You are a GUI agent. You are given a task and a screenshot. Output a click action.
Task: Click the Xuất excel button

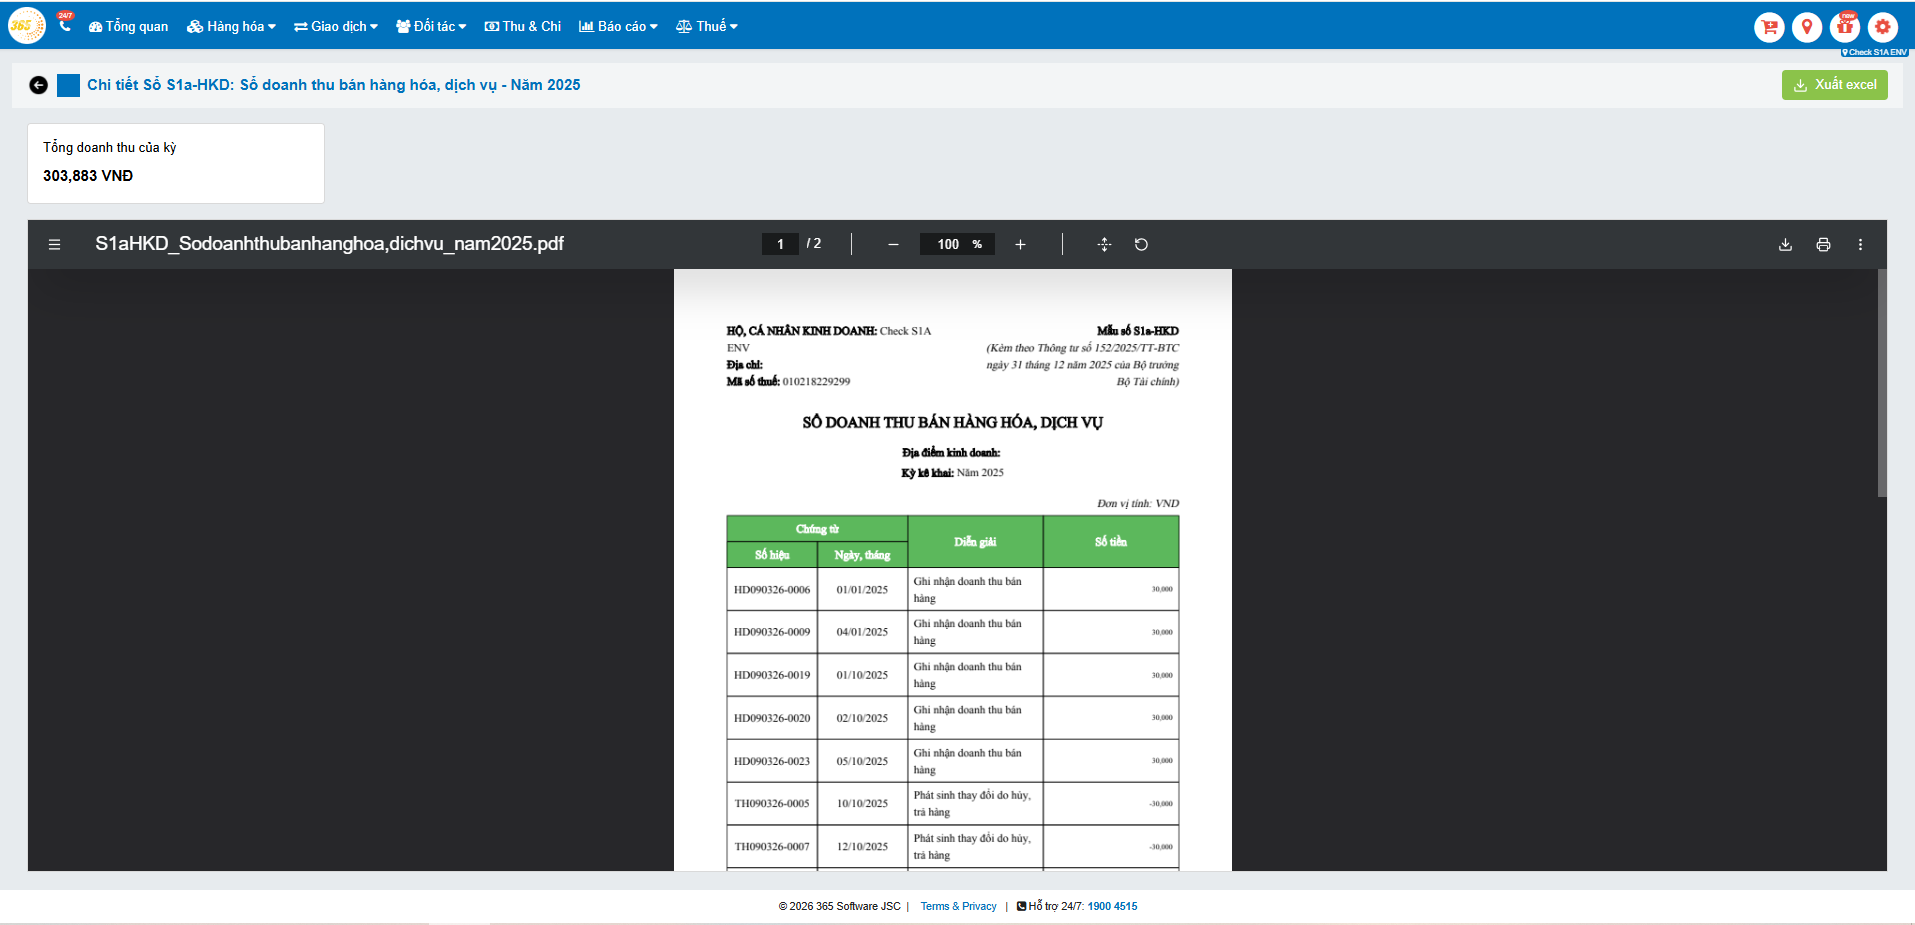point(1834,85)
